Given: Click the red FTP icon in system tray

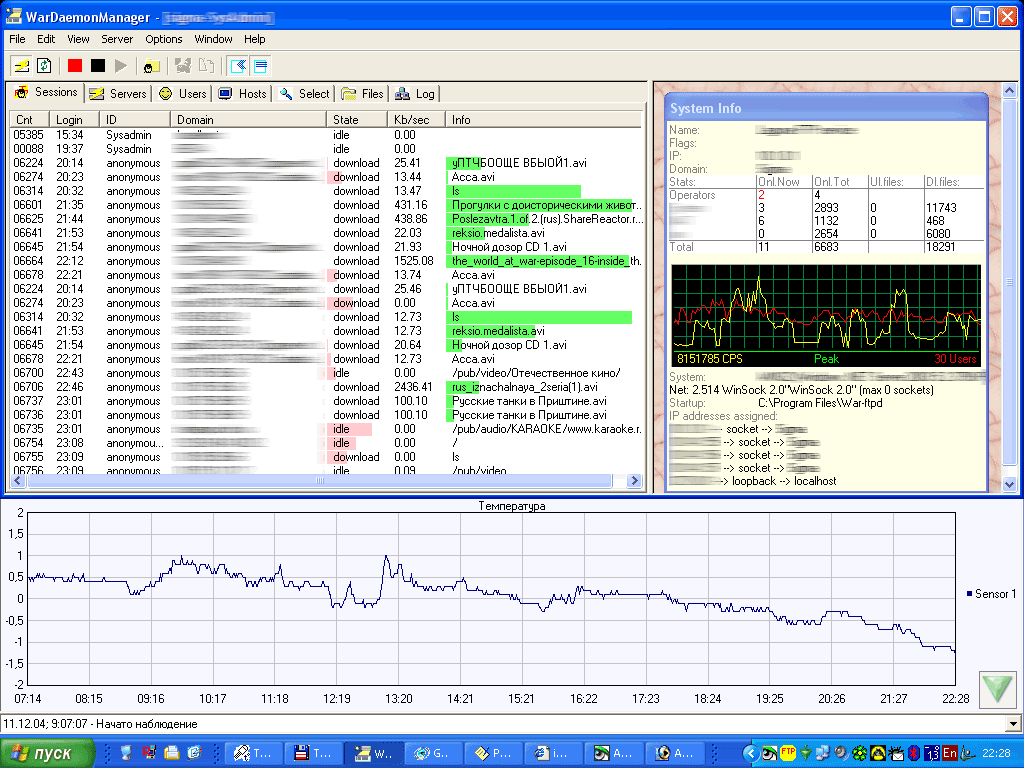Looking at the screenshot, I should pyautogui.click(x=788, y=753).
